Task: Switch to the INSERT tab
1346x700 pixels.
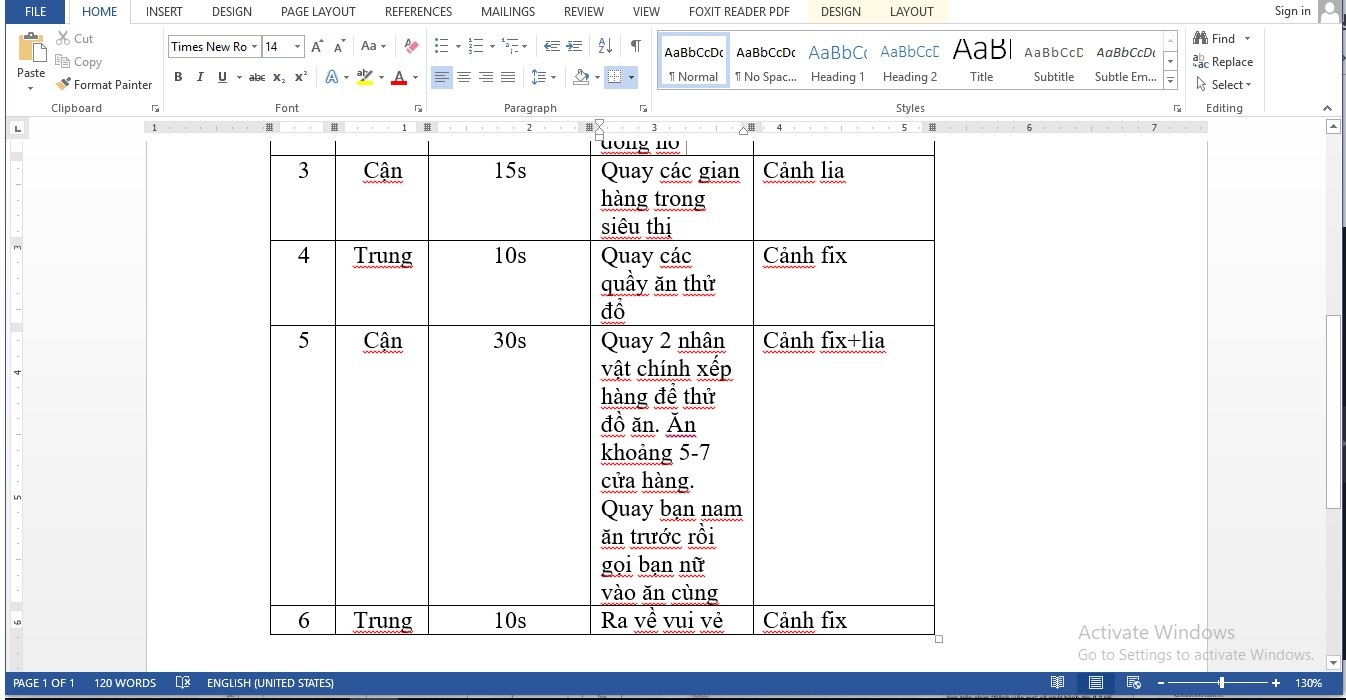Action: point(164,12)
